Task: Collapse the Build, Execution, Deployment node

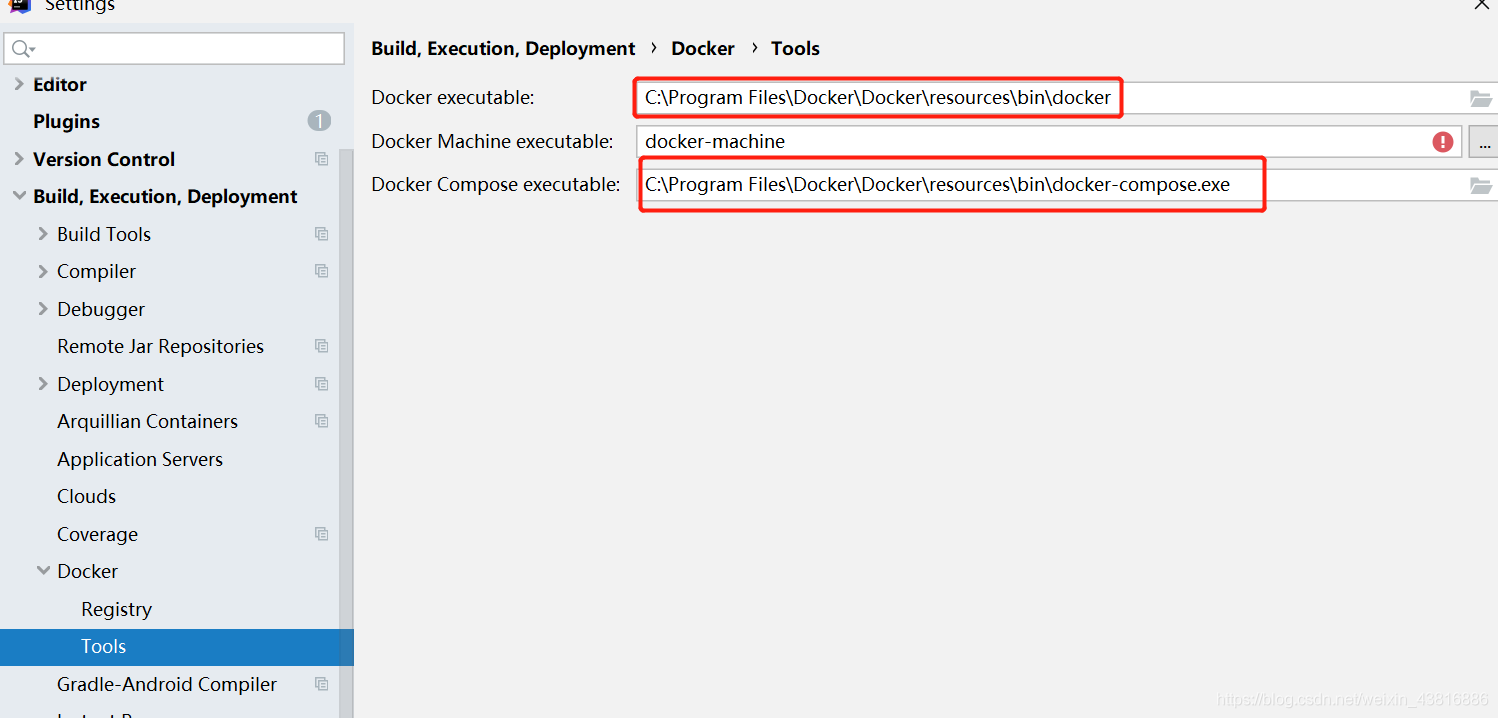Action: click(x=20, y=196)
